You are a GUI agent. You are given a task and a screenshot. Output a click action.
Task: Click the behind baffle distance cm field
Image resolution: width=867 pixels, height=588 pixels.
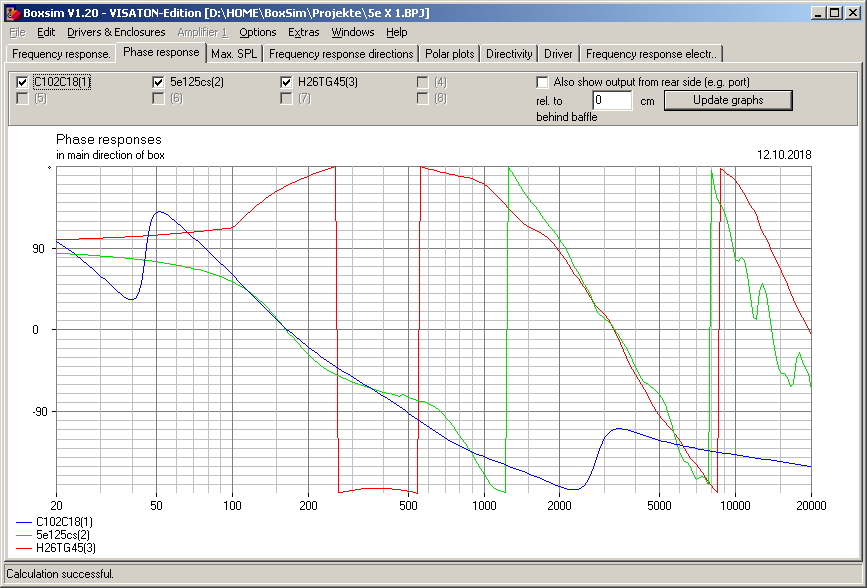click(x=611, y=101)
